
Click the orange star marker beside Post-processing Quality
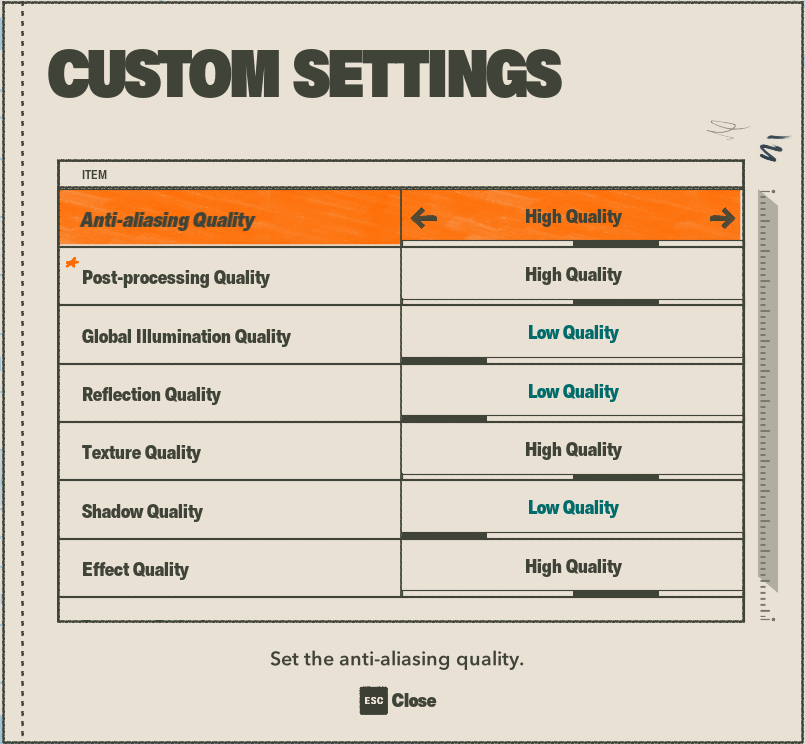click(x=72, y=263)
